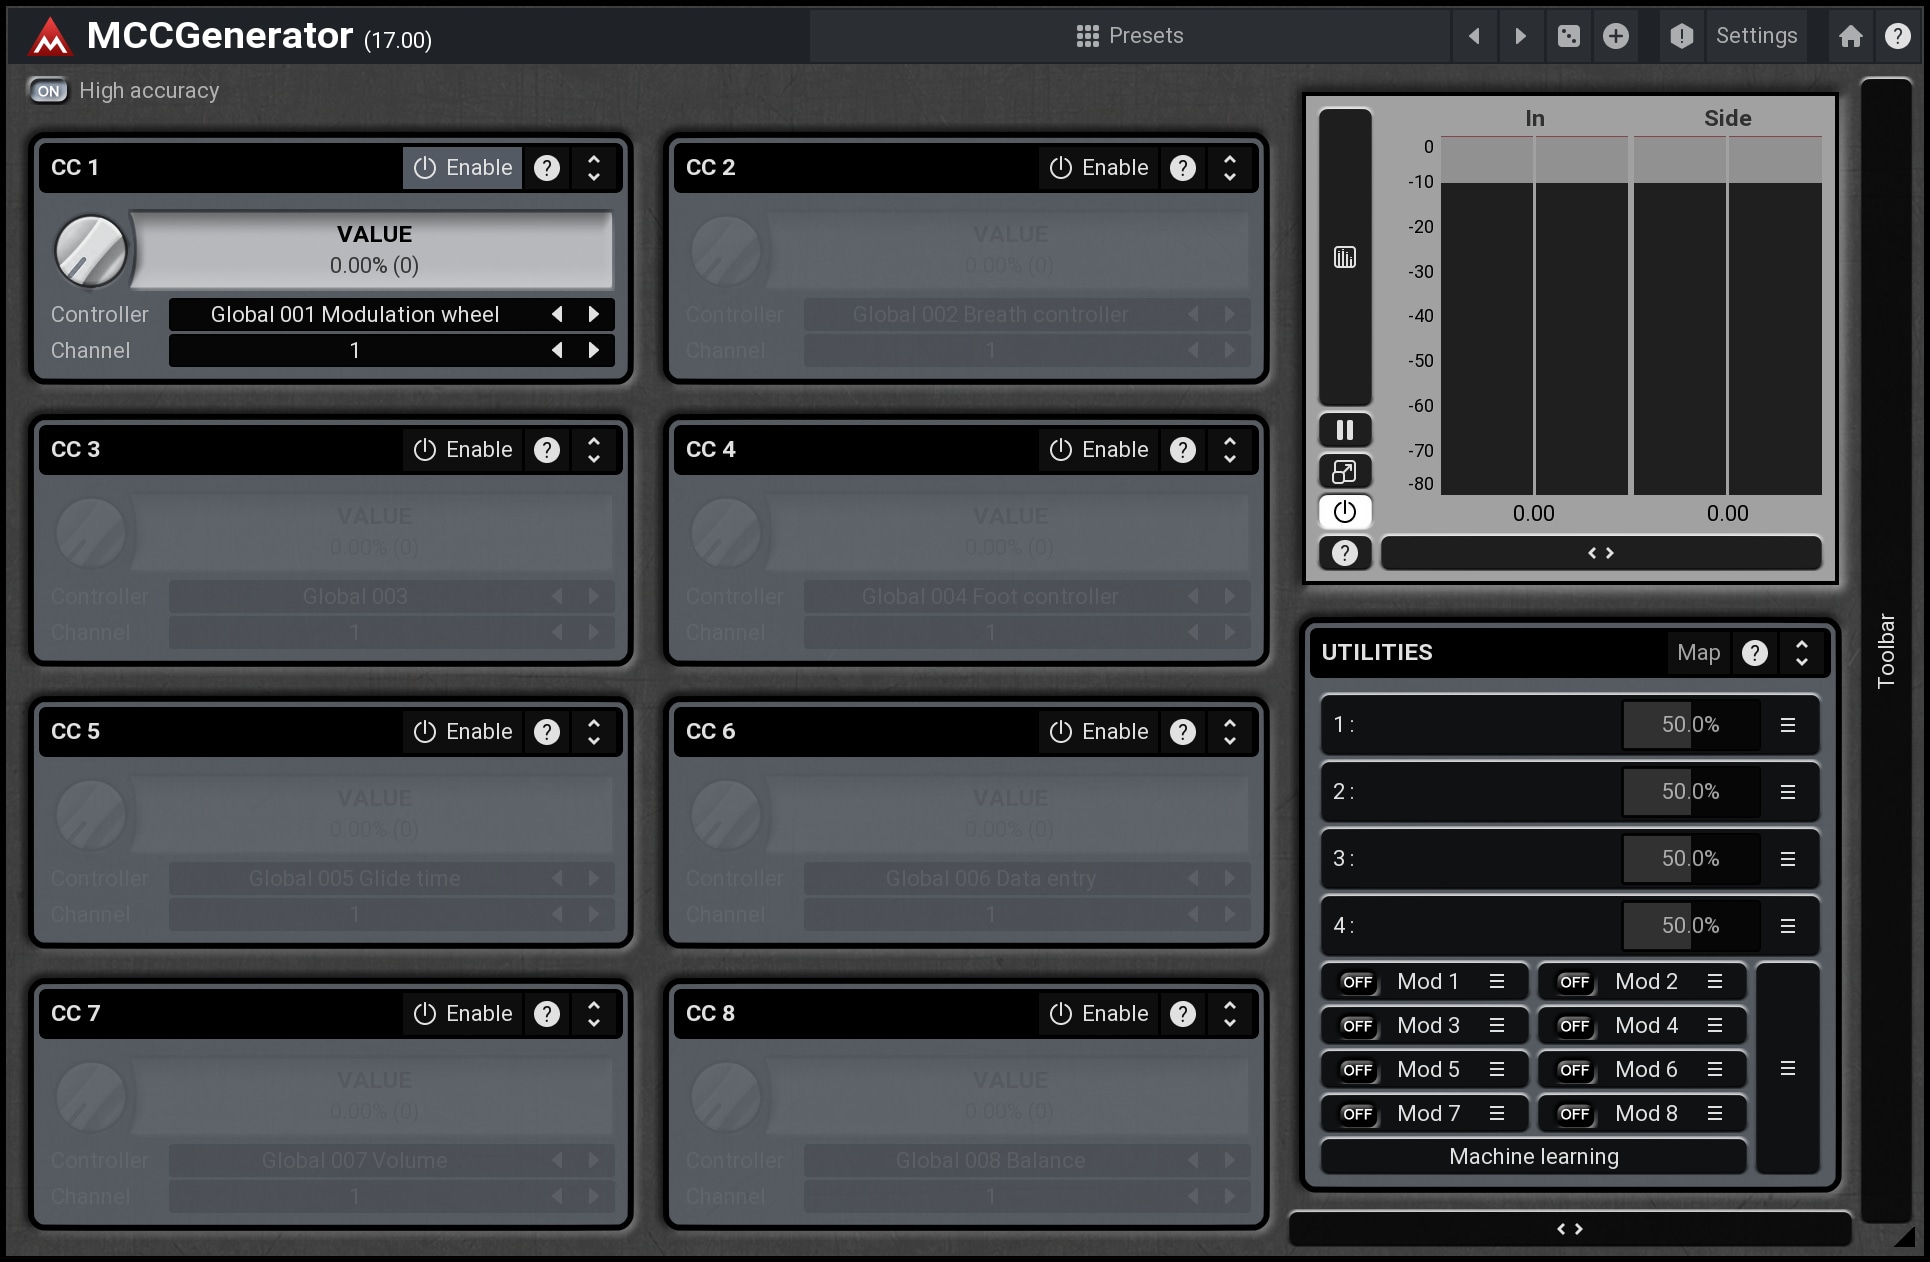Open the Settings menu

tap(1756, 36)
